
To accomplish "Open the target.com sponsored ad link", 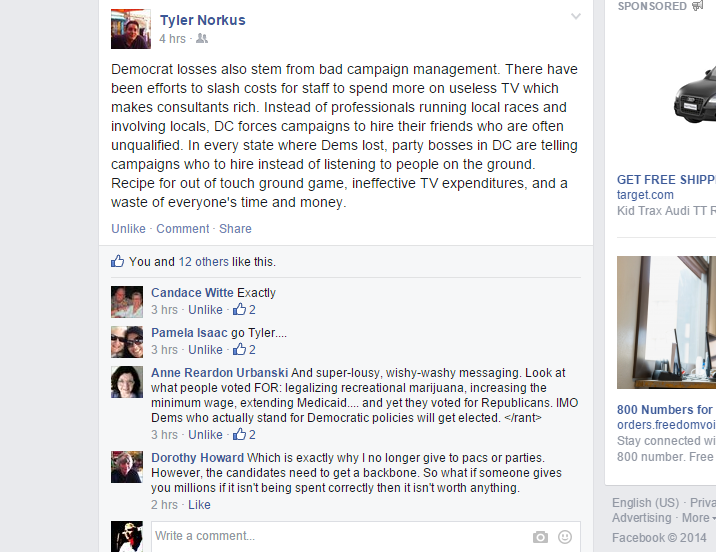I will click(645, 195).
